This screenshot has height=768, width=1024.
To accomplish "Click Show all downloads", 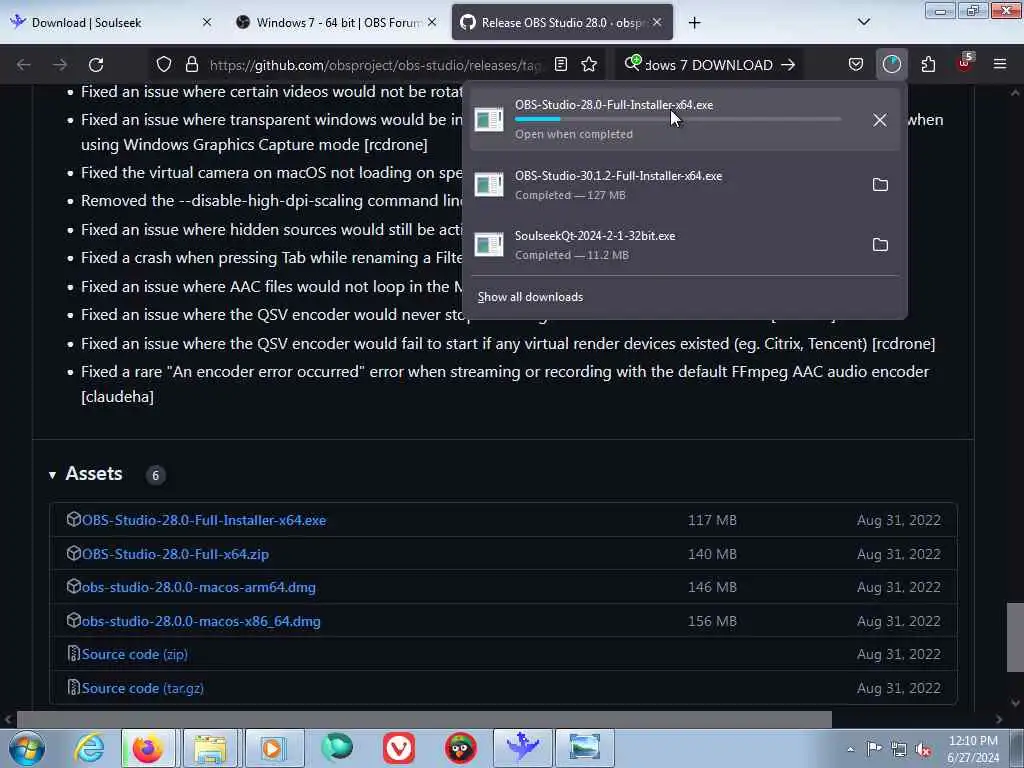I will coord(530,297).
